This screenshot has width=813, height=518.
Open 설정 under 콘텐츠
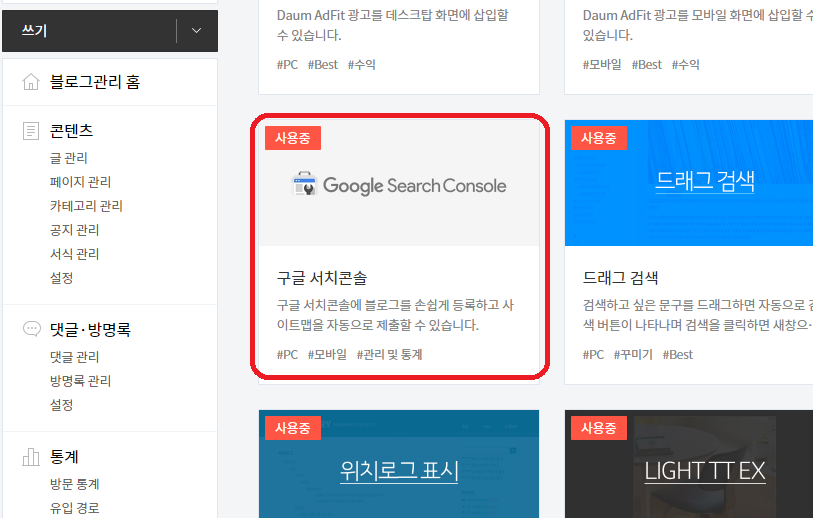tap(61, 277)
